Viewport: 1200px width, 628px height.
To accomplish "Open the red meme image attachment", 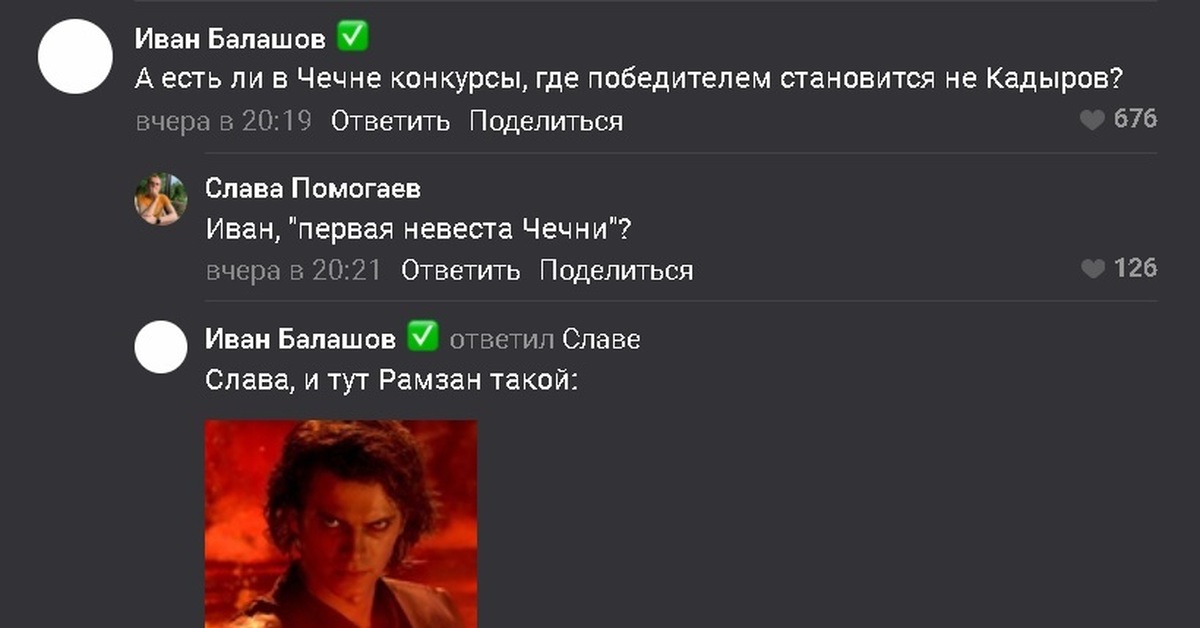I will tap(341, 524).
